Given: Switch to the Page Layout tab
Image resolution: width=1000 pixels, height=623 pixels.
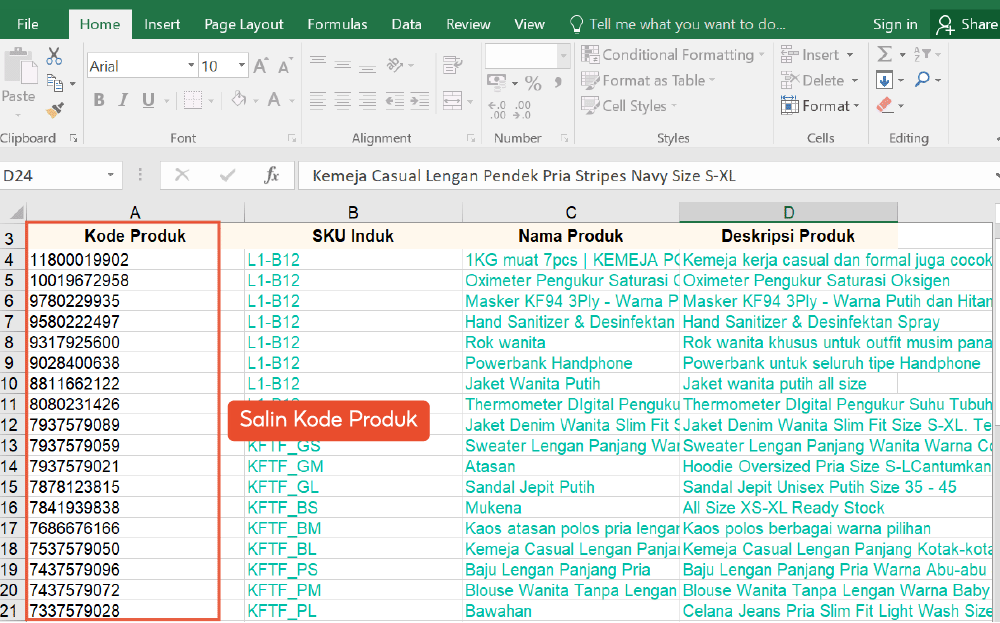Looking at the screenshot, I should pyautogui.click(x=243, y=24).
